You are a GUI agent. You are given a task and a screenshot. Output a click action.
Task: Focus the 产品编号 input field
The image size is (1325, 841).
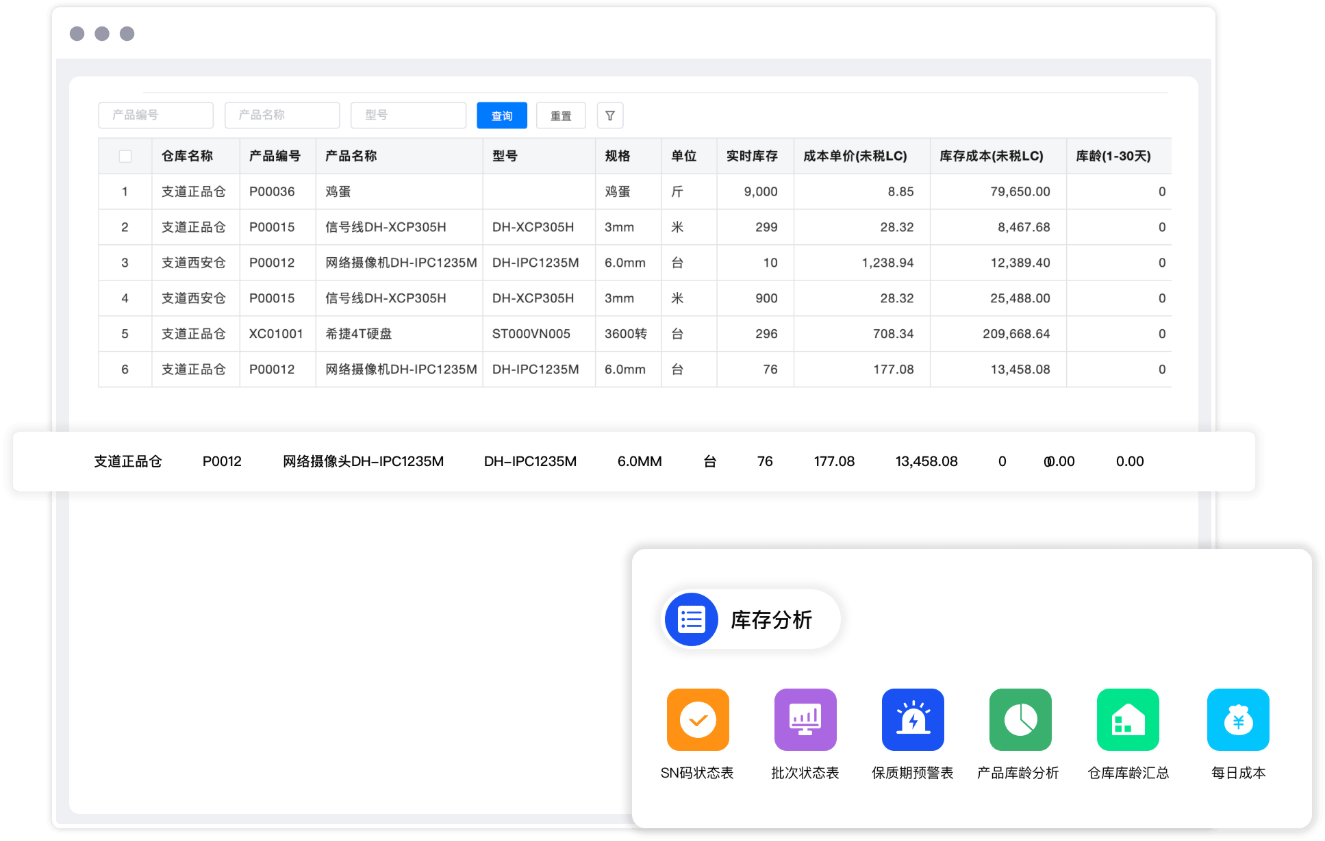tap(156, 115)
